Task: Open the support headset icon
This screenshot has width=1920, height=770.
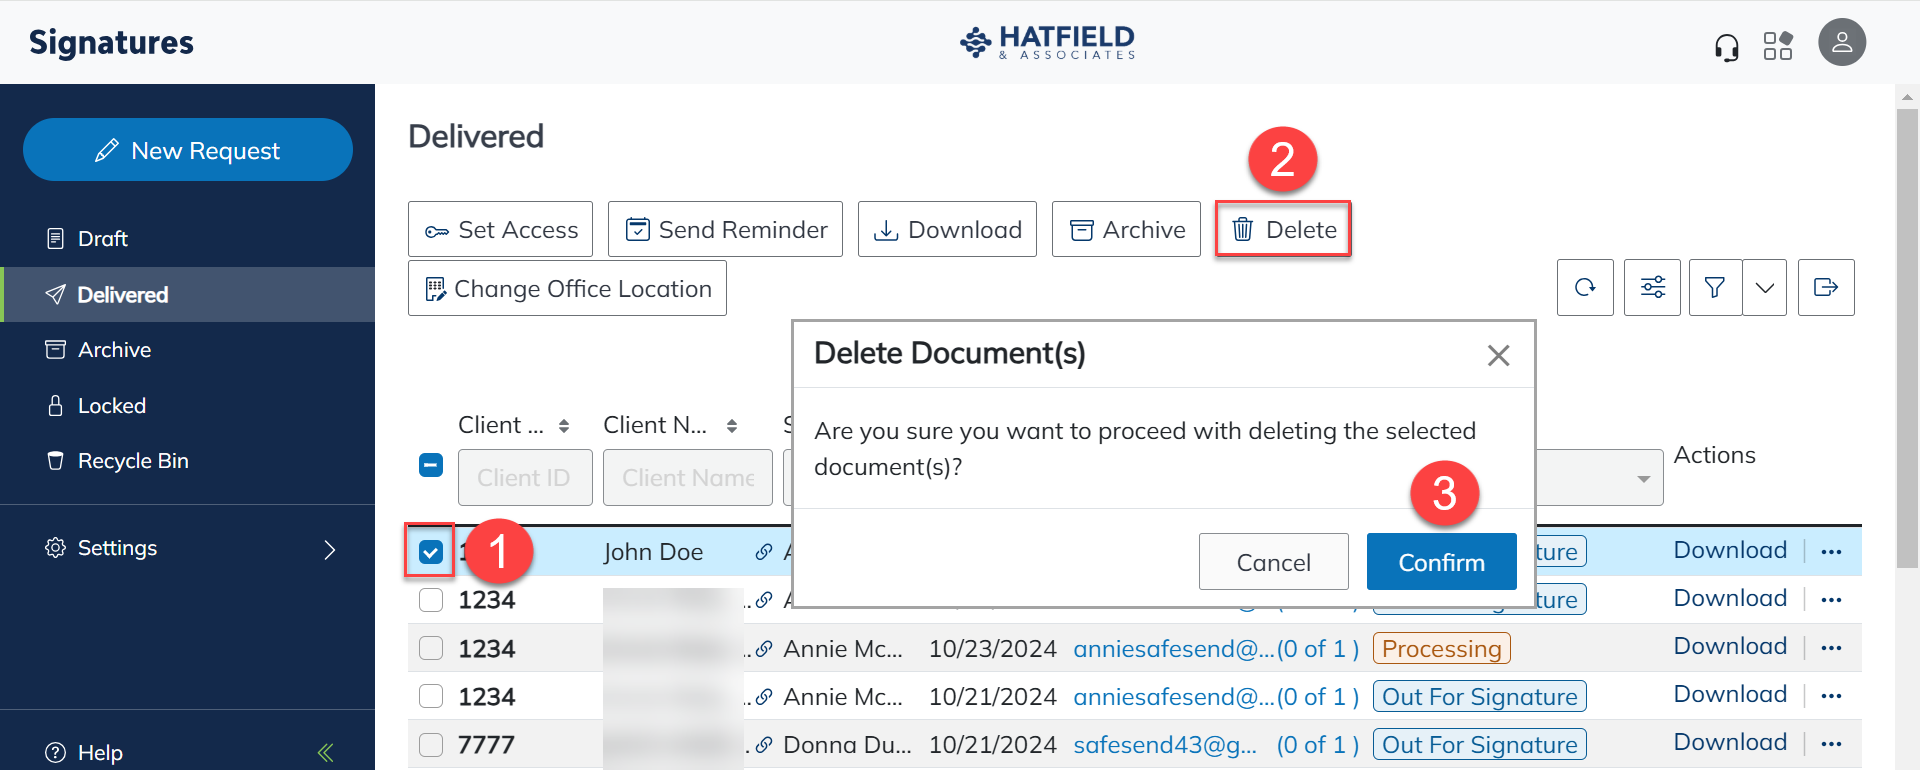Action: [x=1726, y=46]
